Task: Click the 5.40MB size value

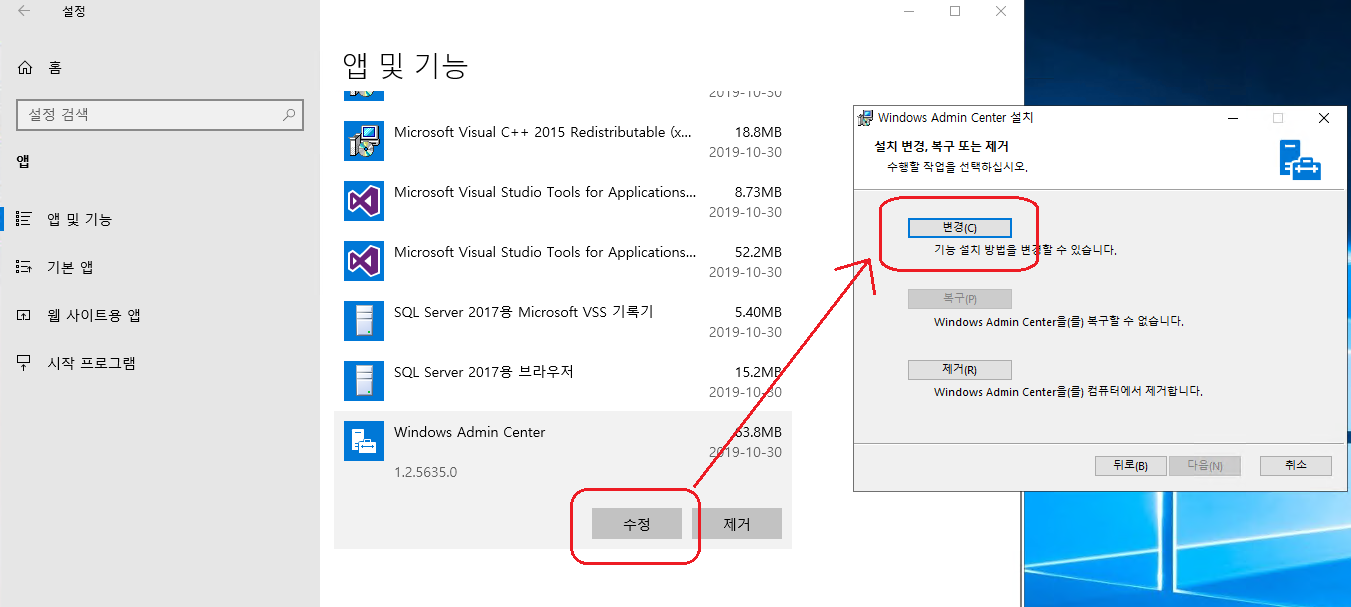Action: (x=758, y=312)
